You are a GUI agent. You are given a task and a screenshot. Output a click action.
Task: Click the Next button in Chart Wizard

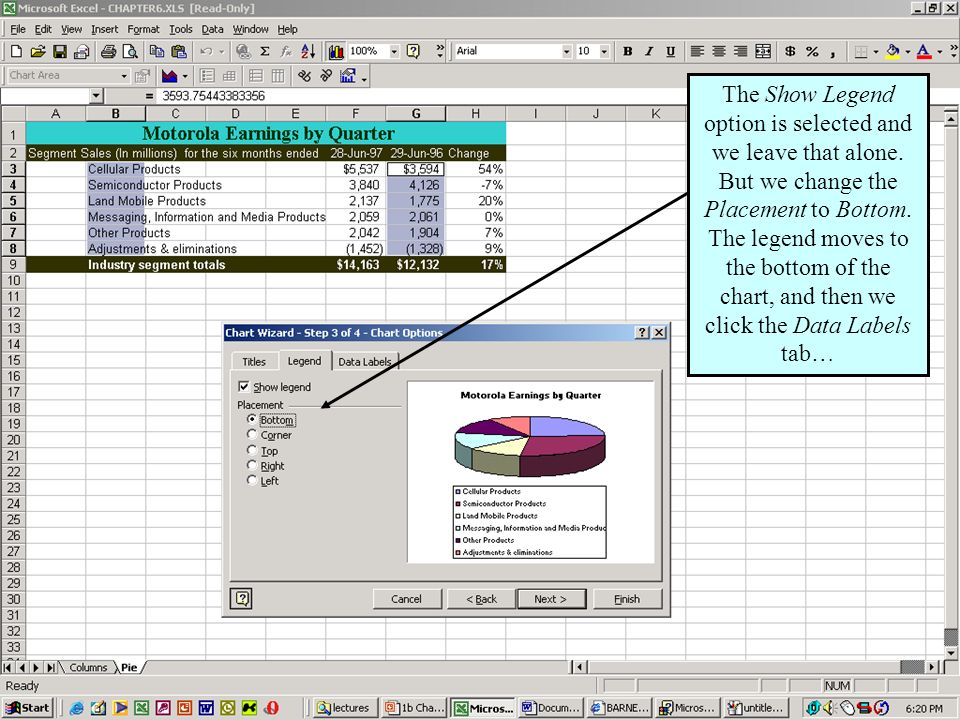[551, 599]
